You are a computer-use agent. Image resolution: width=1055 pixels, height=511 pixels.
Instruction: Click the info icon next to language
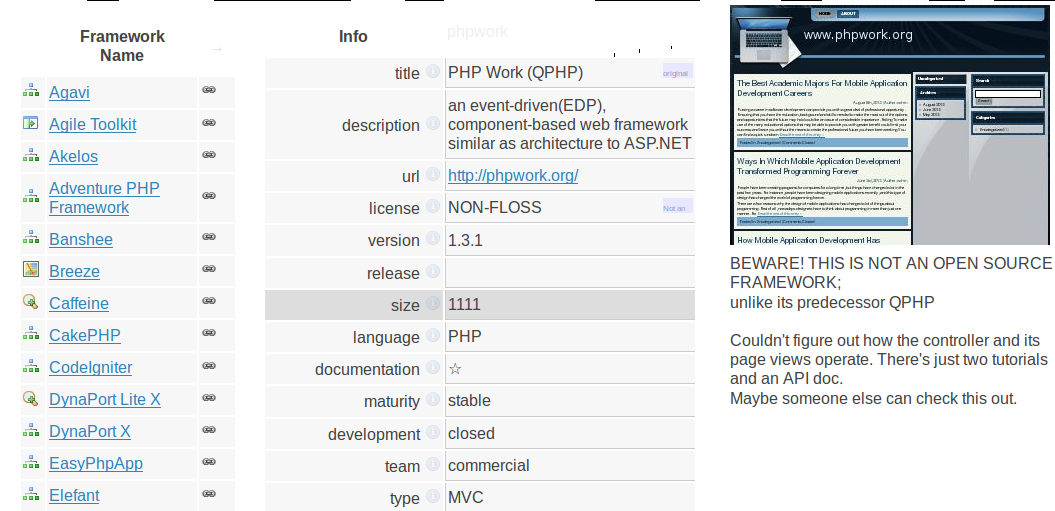click(x=433, y=335)
